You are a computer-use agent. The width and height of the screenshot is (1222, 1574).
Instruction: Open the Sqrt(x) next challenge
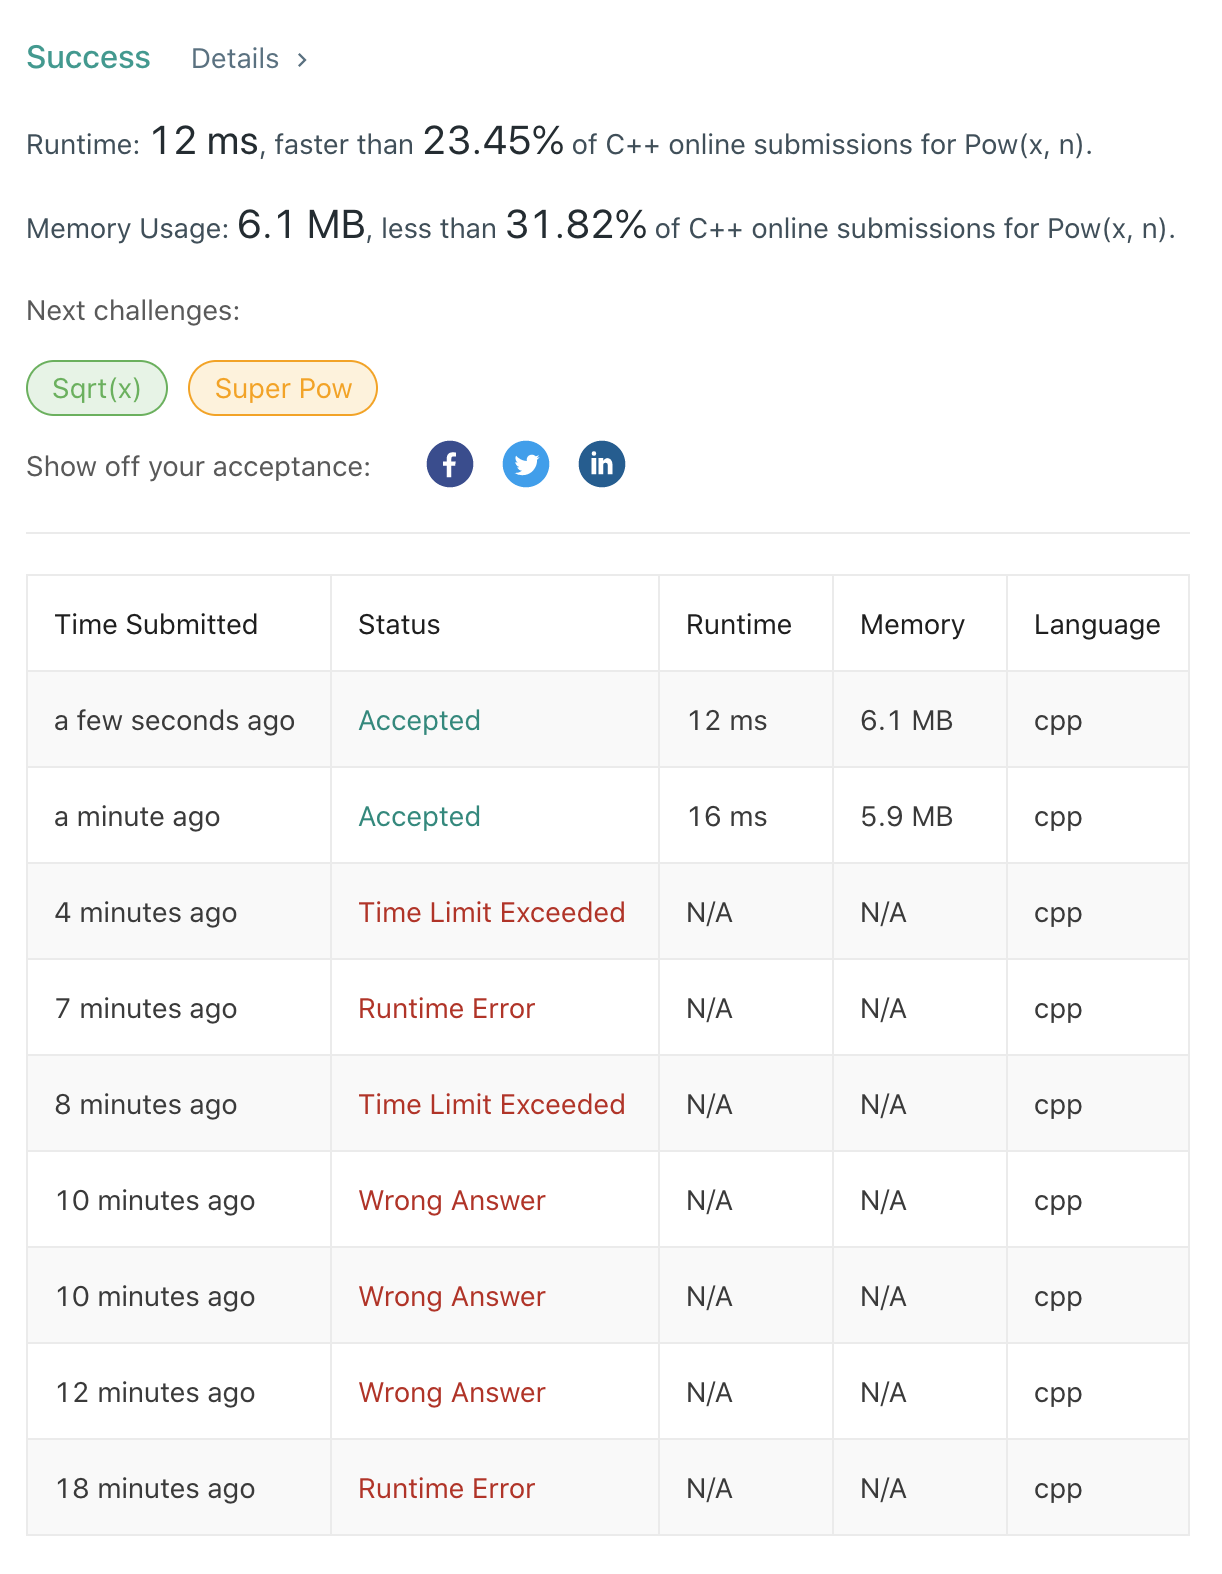coord(96,388)
